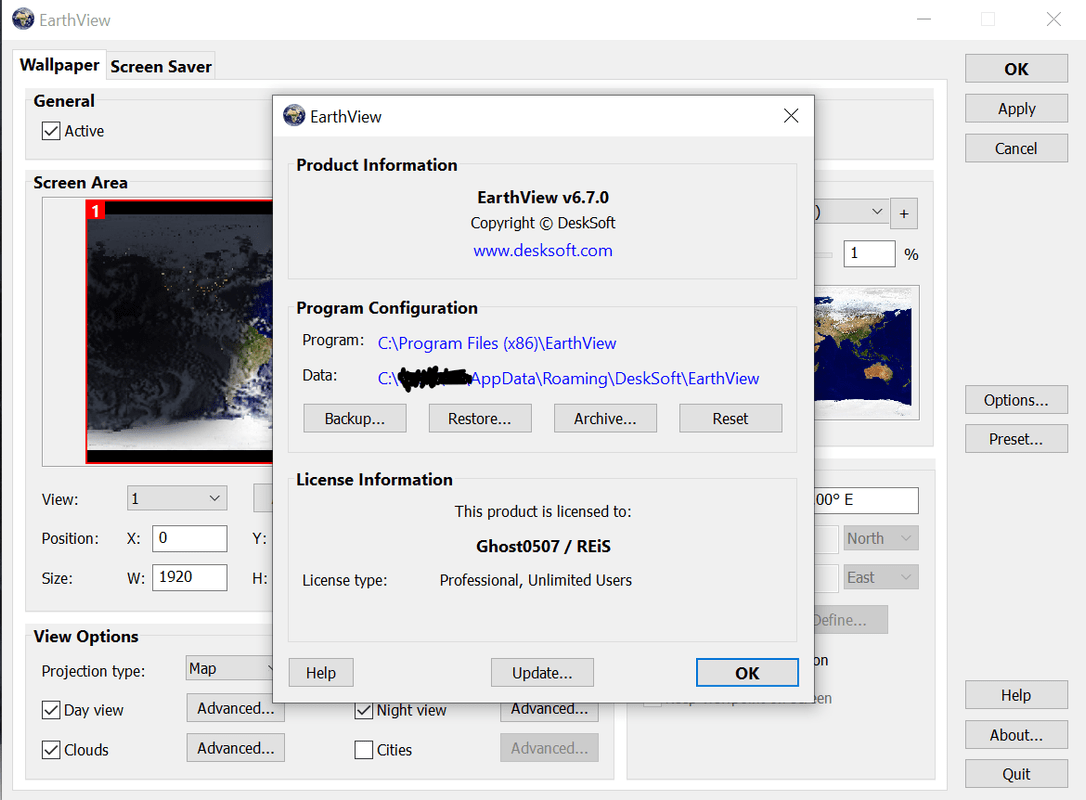Click the Ghost0507 / REiS licensee name

(543, 546)
